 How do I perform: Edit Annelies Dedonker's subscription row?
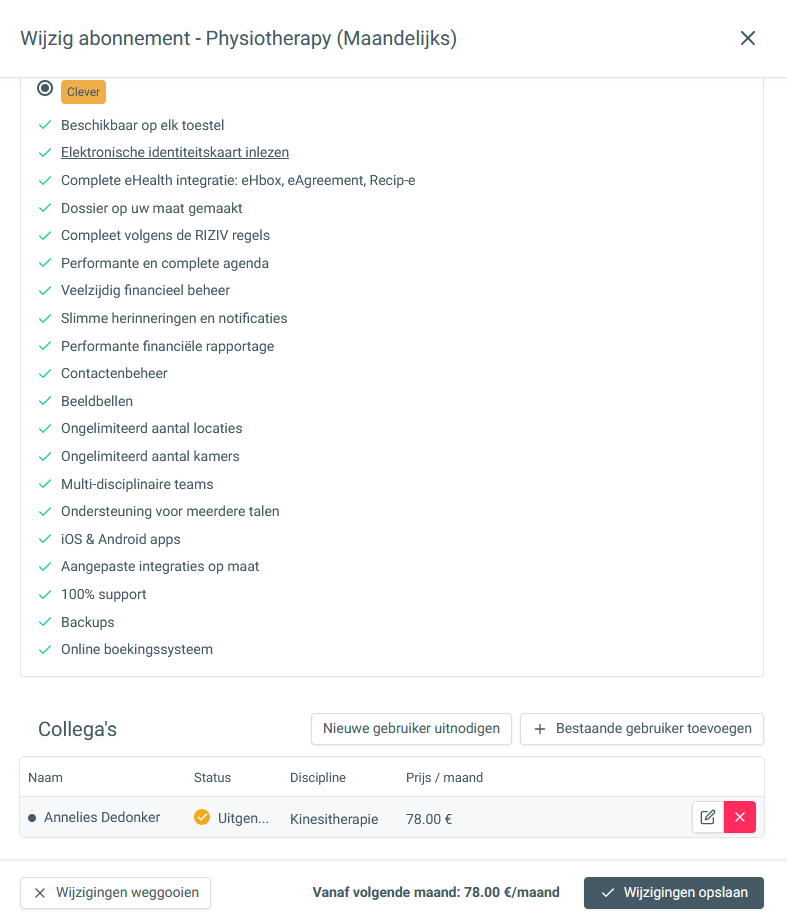tap(708, 817)
